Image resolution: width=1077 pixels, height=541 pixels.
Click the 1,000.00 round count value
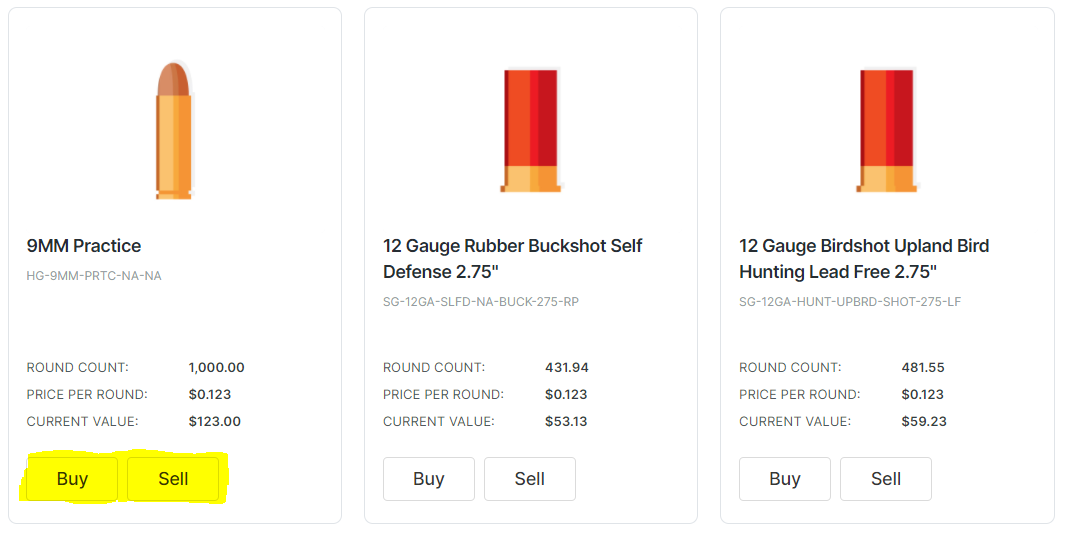coord(216,368)
